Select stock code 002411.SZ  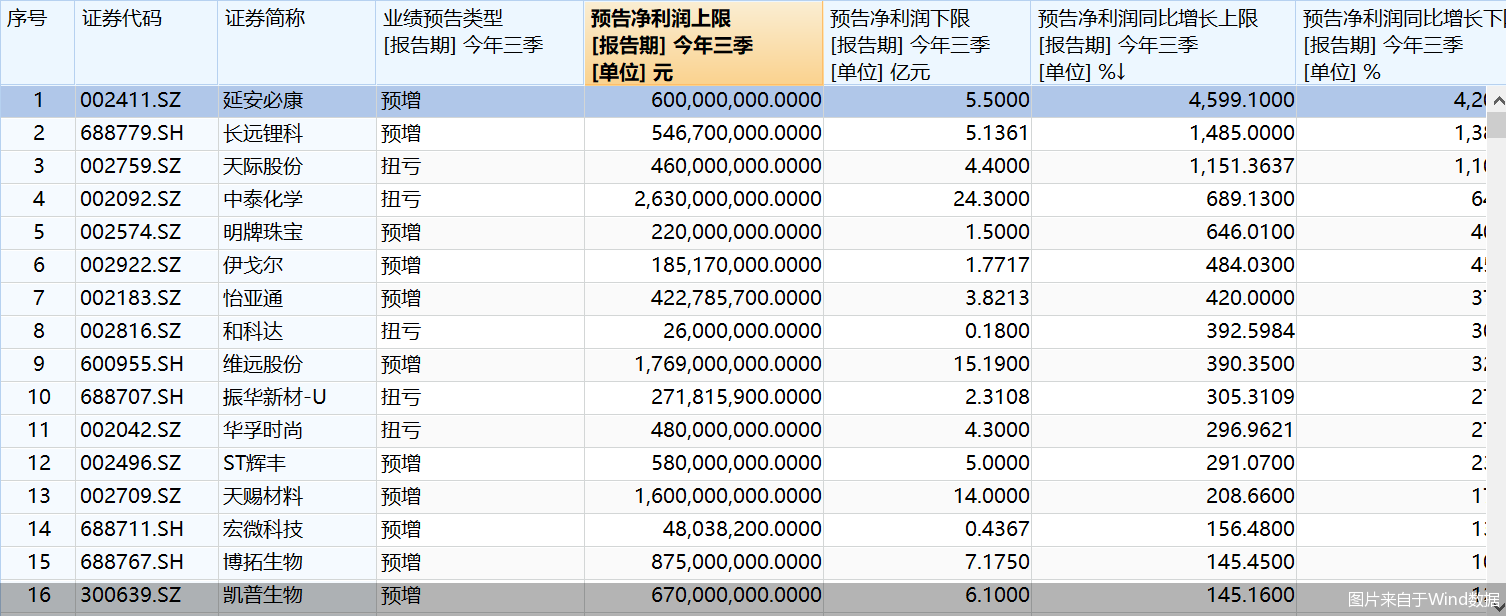pyautogui.click(x=131, y=100)
